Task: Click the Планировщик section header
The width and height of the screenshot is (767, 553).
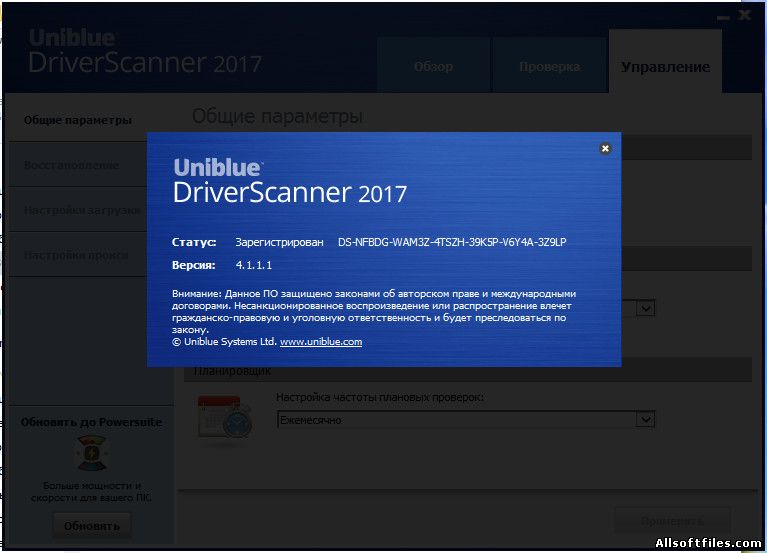Action: [x=232, y=371]
